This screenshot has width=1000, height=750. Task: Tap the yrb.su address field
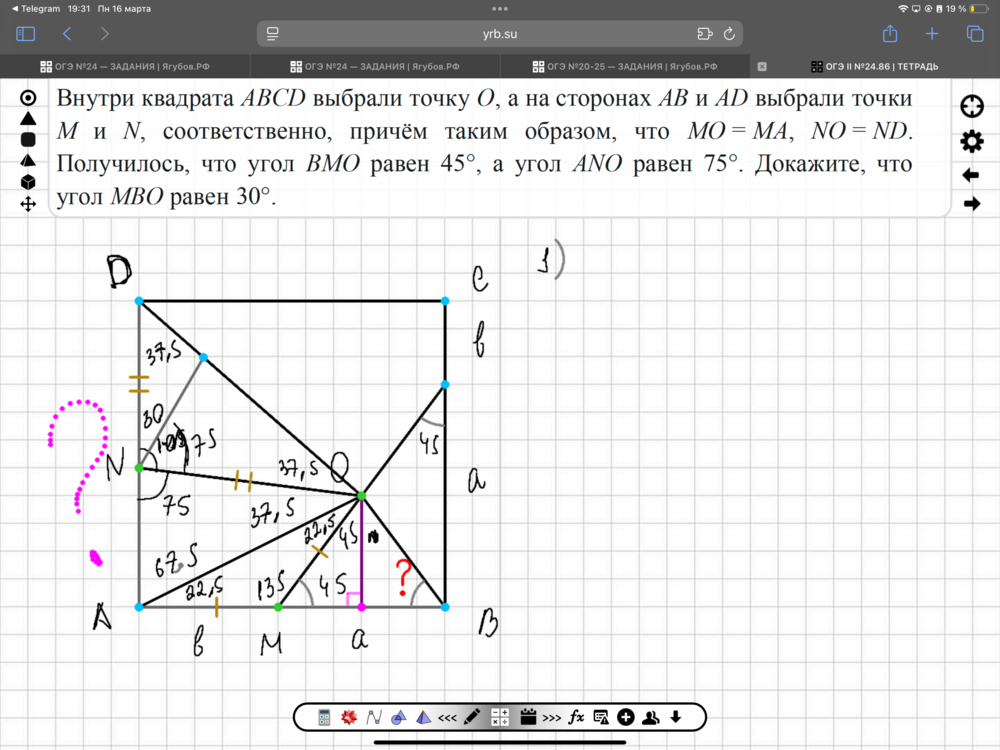click(500, 34)
